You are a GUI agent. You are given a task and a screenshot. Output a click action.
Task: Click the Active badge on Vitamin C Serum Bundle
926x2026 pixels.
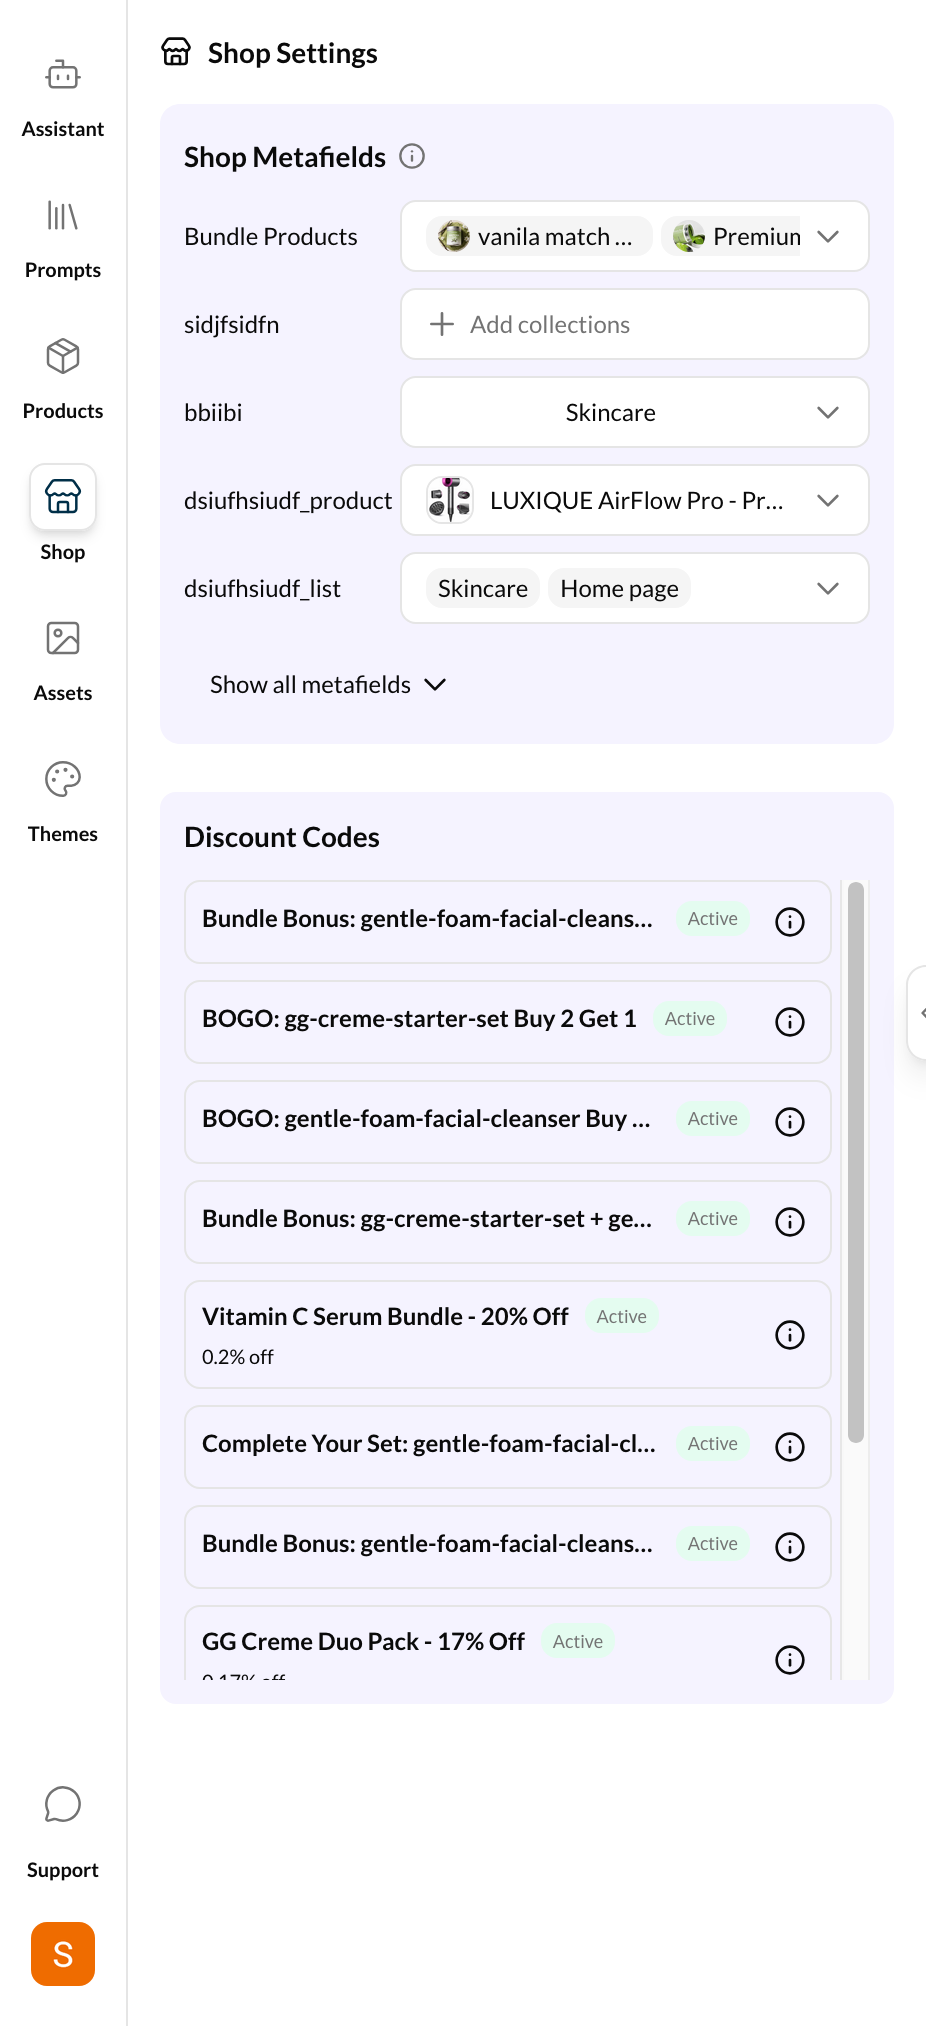coord(622,1317)
